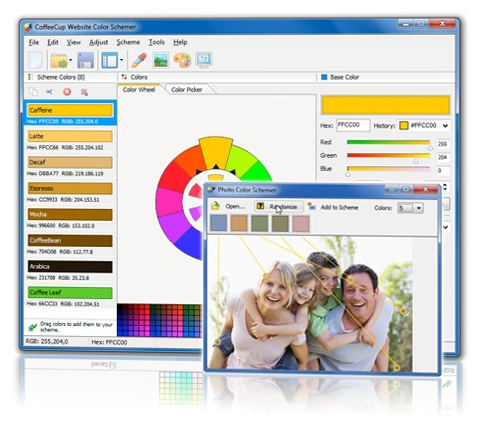Select the olive extracted photo swatch
The image size is (484, 432).
click(x=280, y=223)
